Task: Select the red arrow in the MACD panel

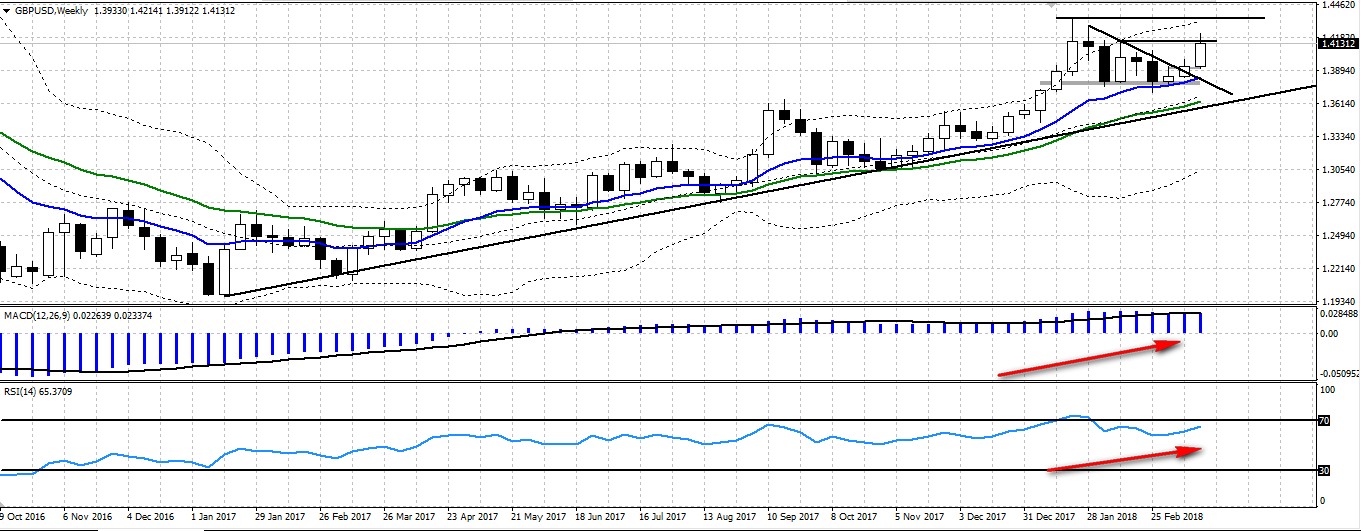Action: [x=1090, y=359]
